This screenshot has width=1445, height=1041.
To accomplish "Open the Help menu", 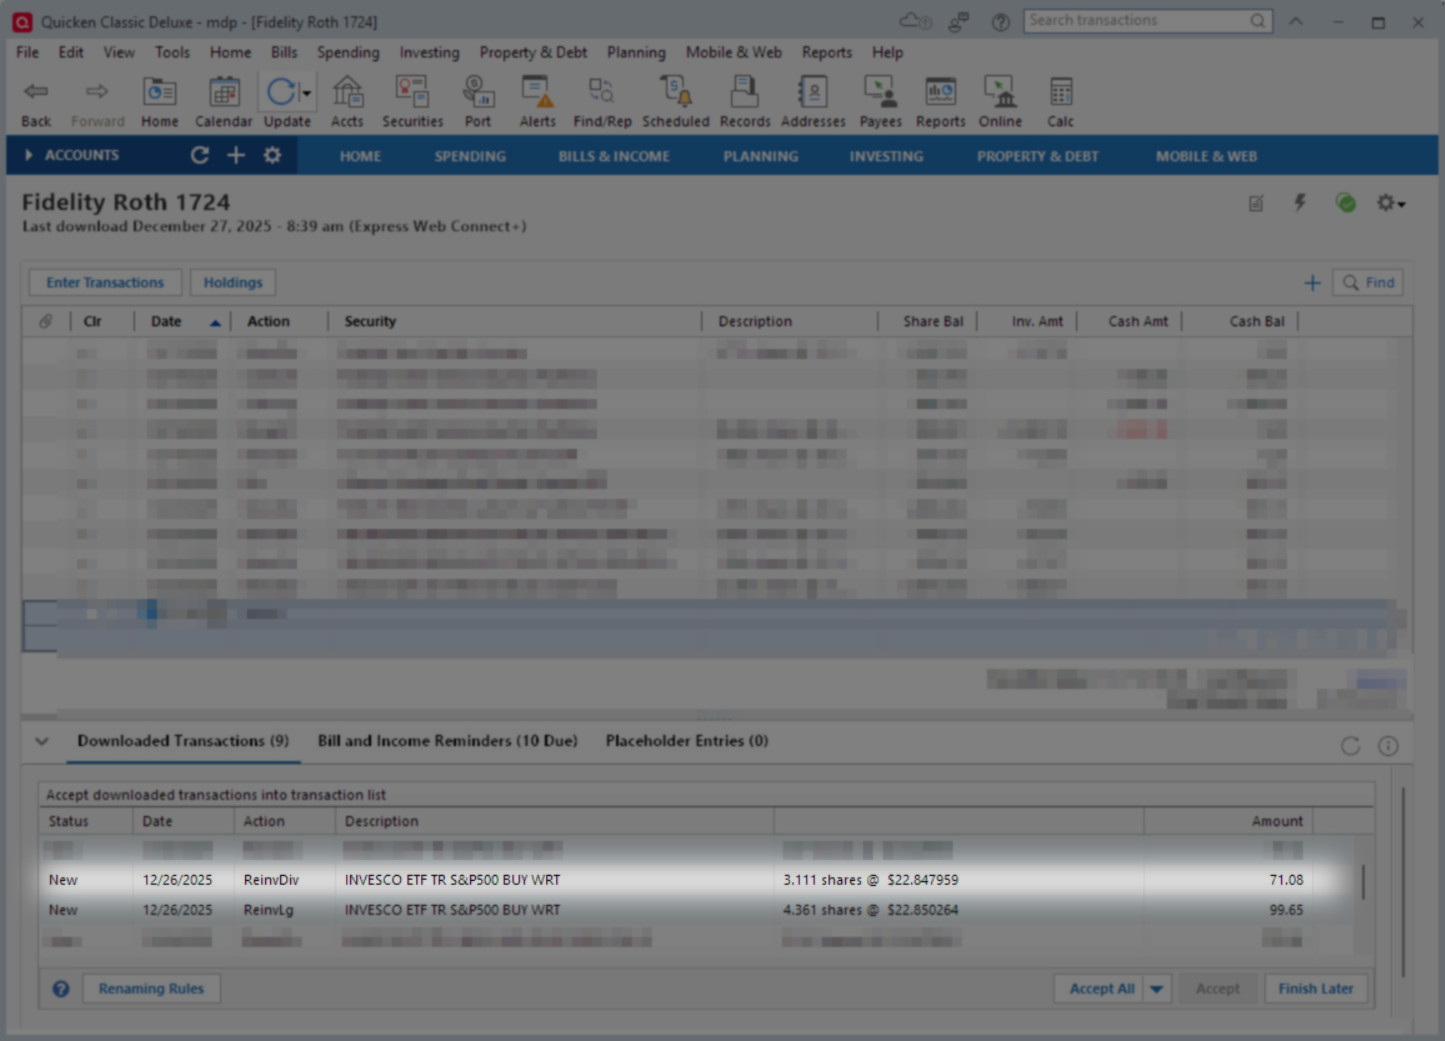I will pos(887,52).
